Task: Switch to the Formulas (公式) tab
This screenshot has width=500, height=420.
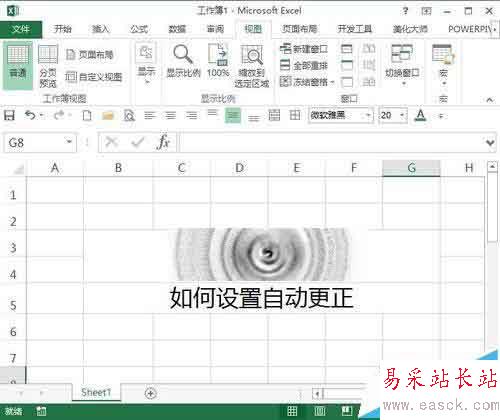Action: pos(139,29)
